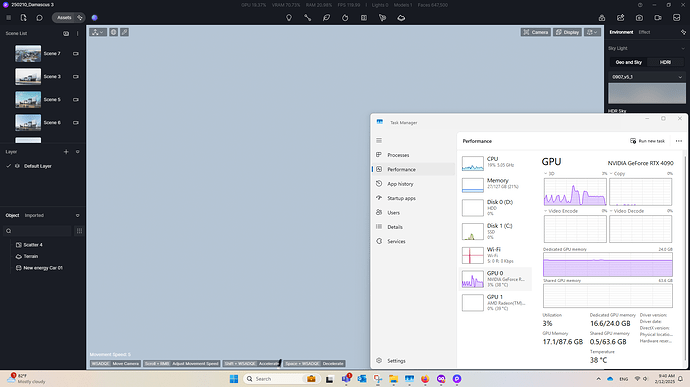Viewport: 690px width, 387px height.
Task: Open the Firefox taskbar icon
Action: pyautogui.click(x=425, y=379)
